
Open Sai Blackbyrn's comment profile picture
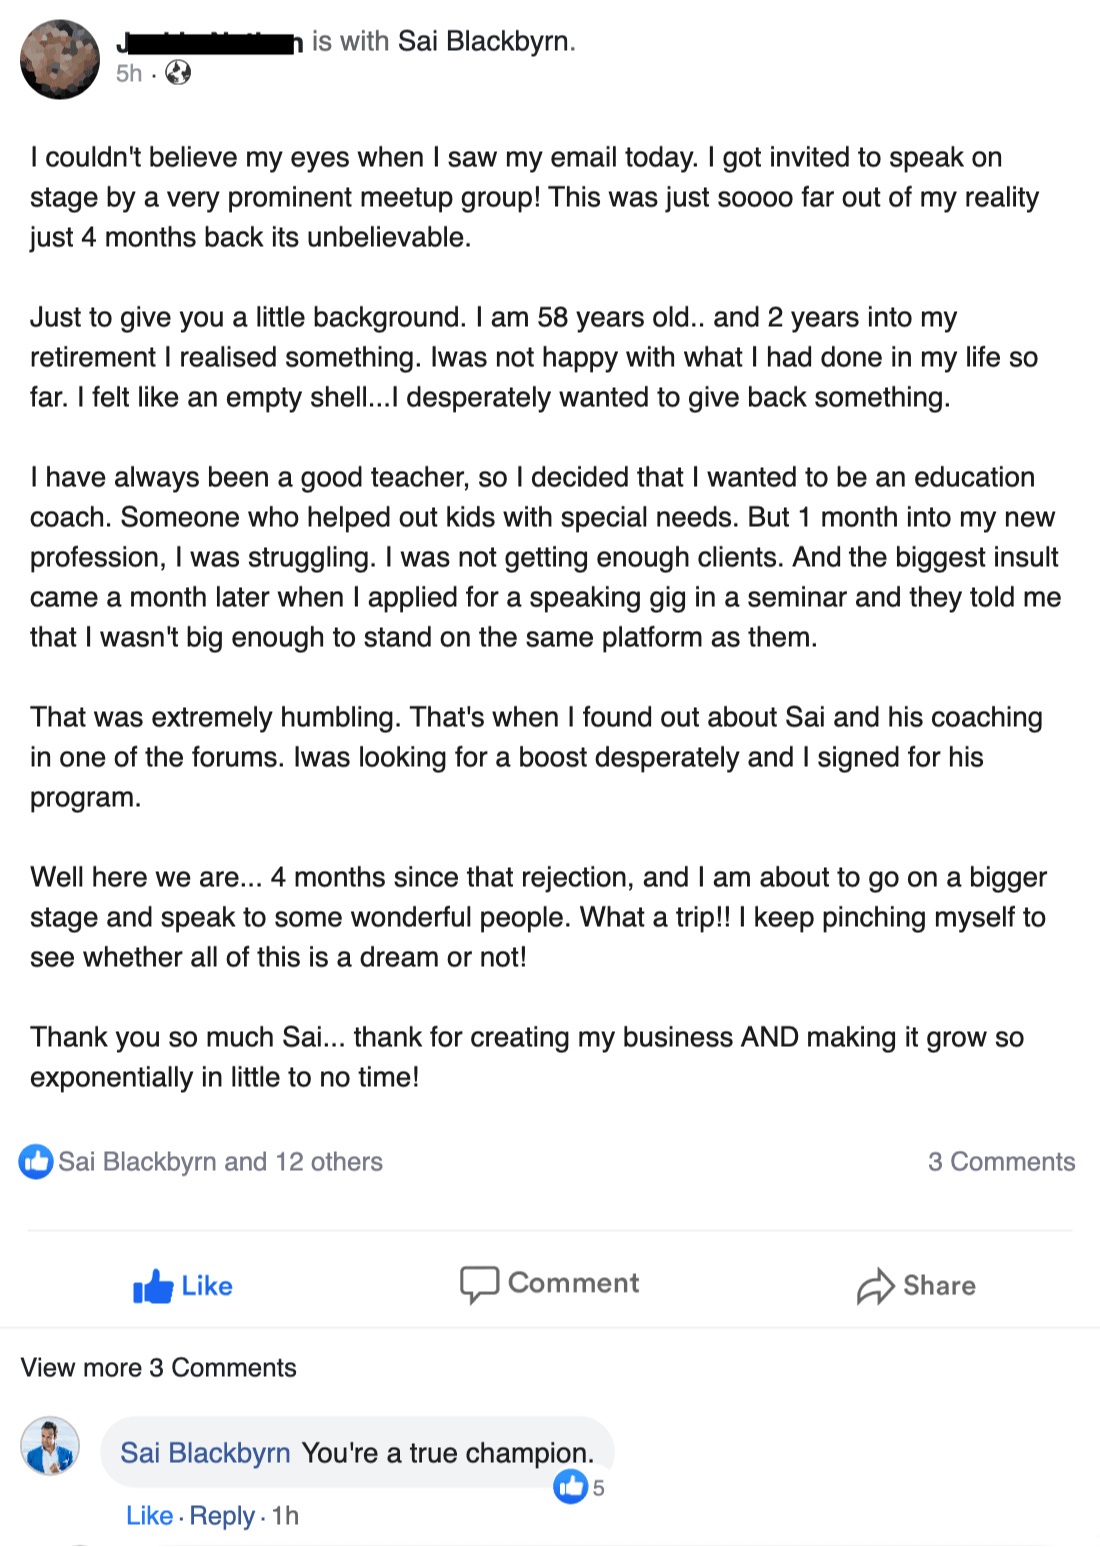(50, 1446)
